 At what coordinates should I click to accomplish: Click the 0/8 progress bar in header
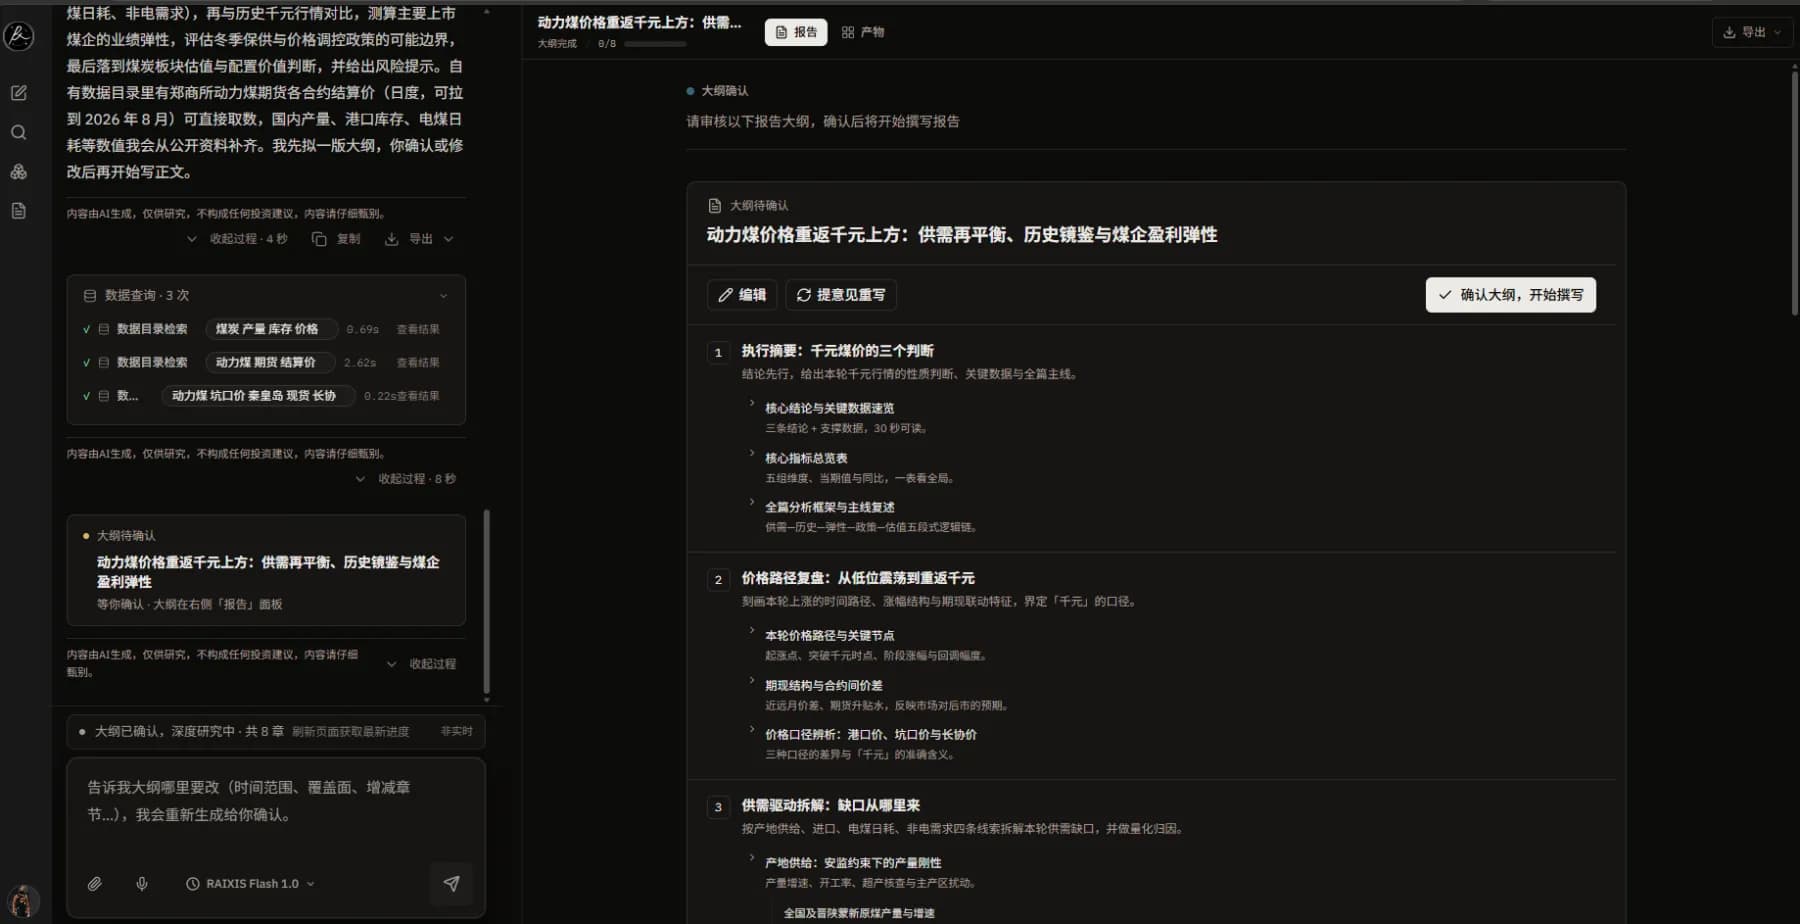pos(655,44)
